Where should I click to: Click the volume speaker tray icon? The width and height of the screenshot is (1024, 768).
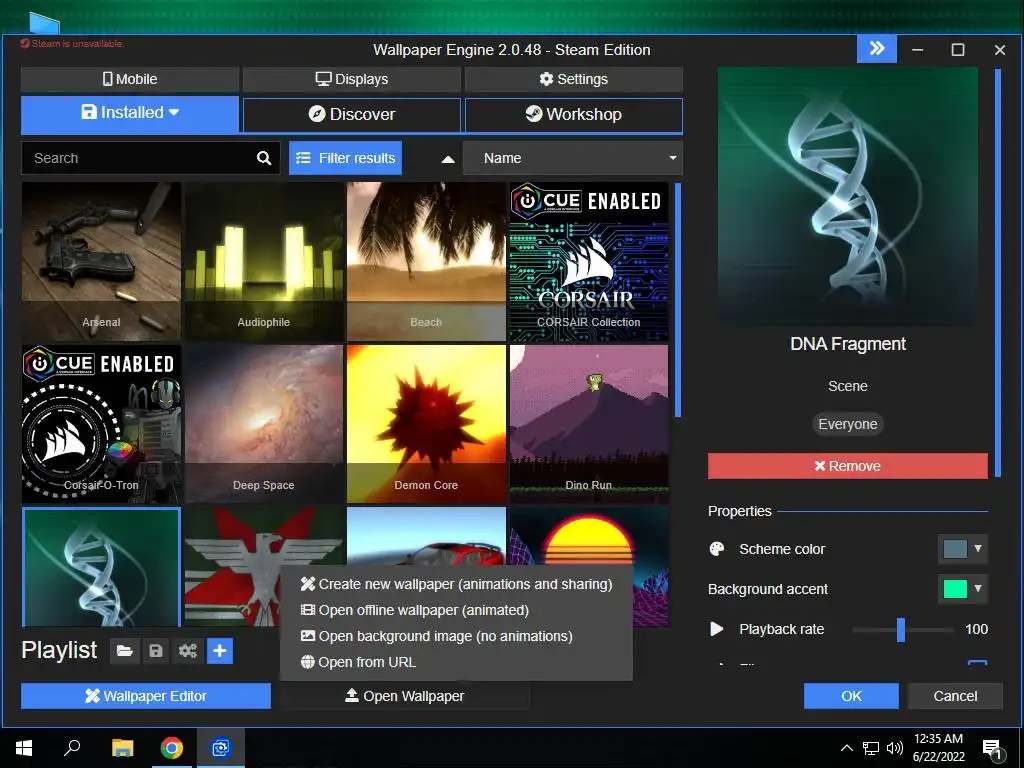[x=895, y=748]
